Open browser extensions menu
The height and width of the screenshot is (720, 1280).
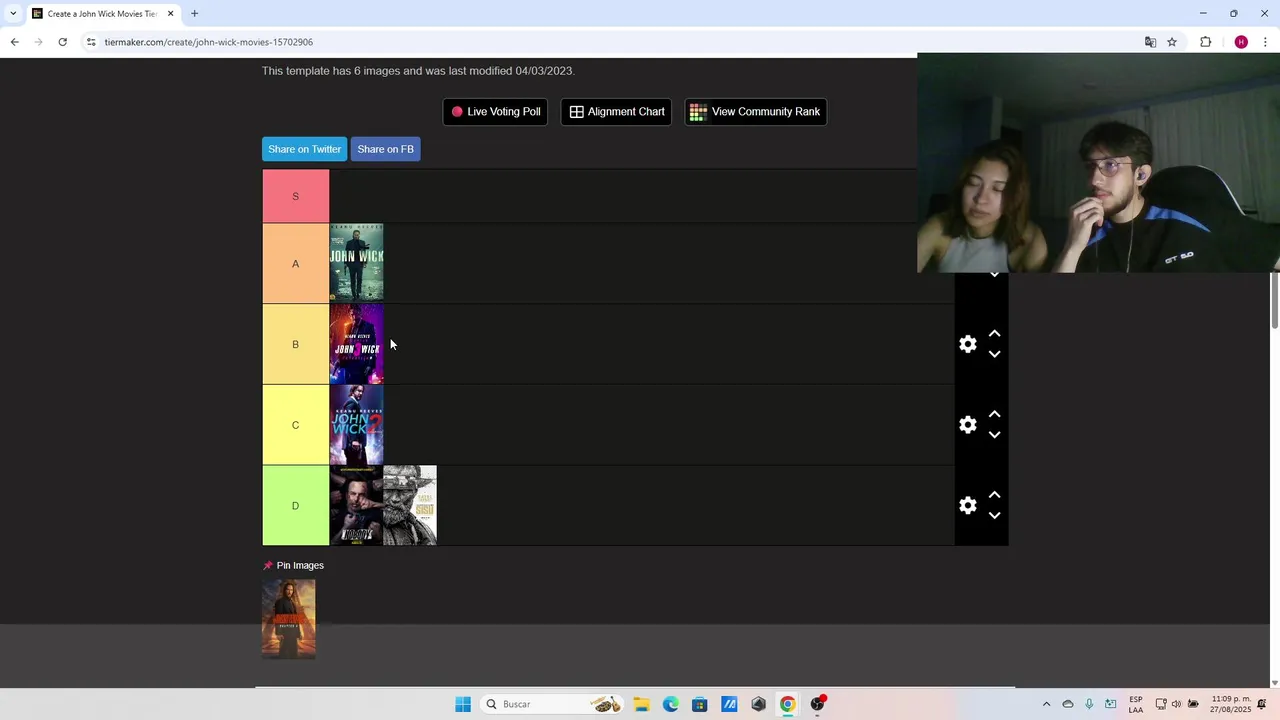point(1205,42)
